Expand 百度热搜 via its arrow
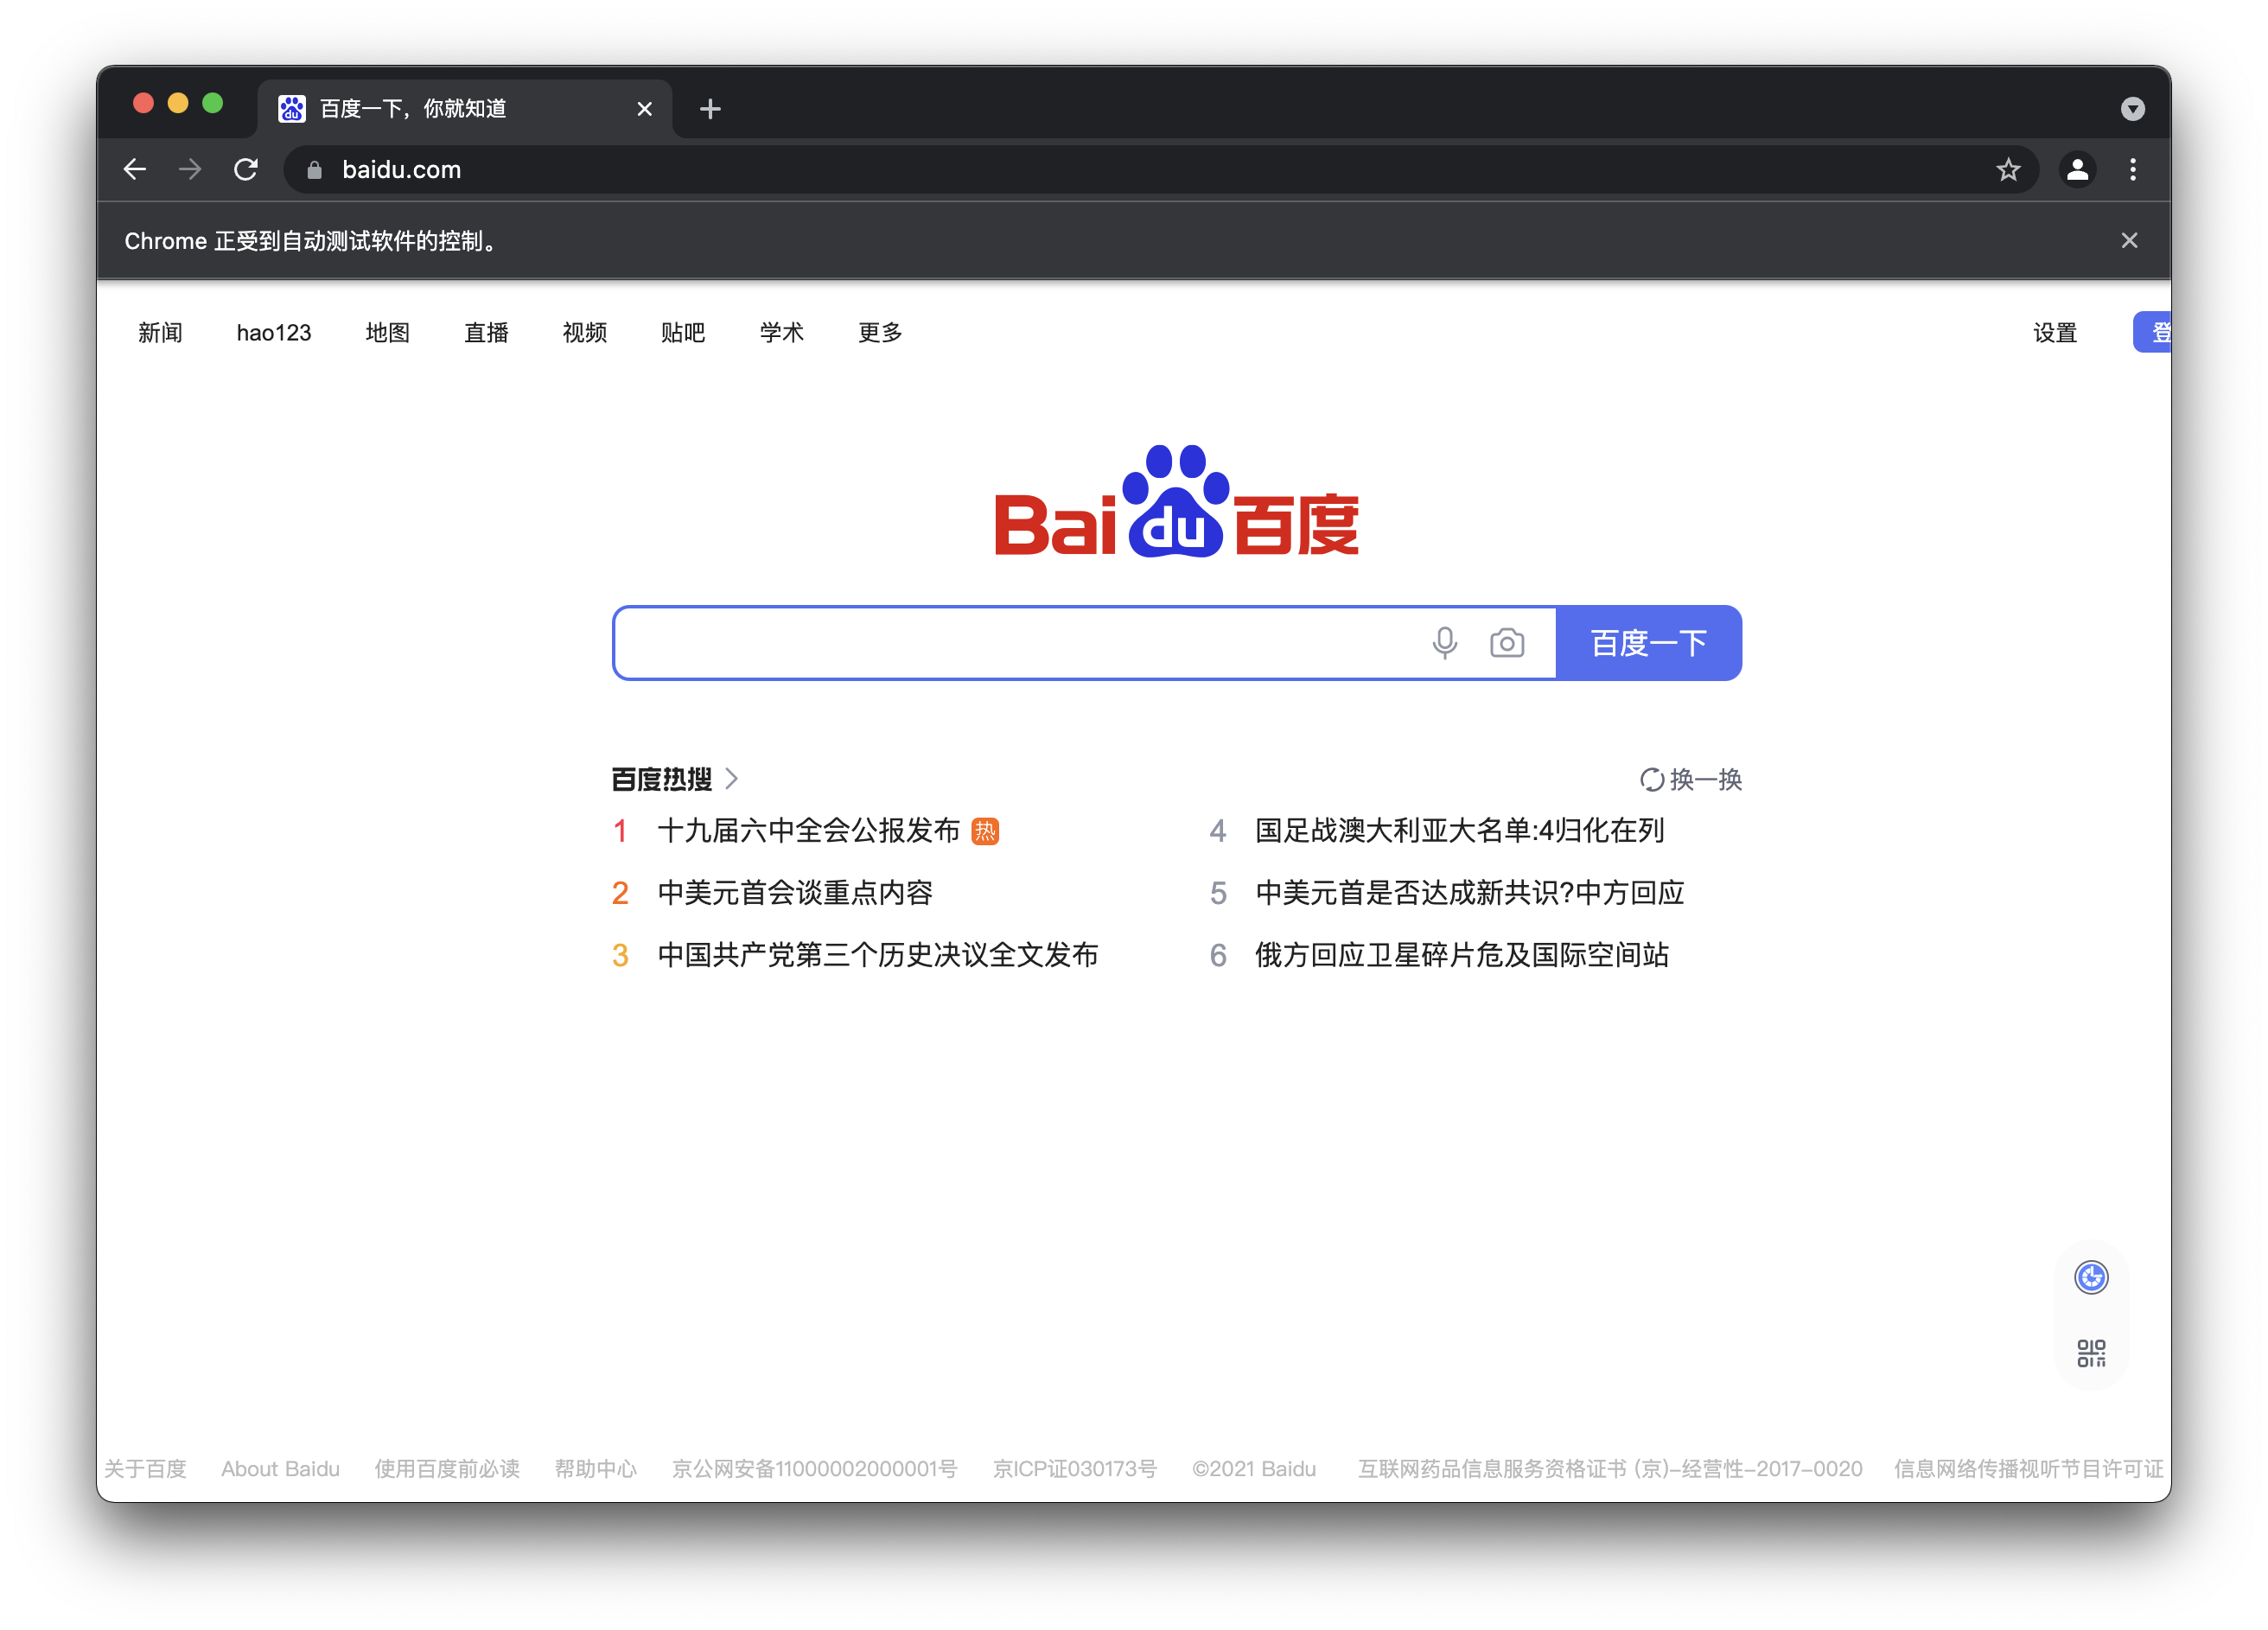This screenshot has width=2268, height=1630. (733, 778)
